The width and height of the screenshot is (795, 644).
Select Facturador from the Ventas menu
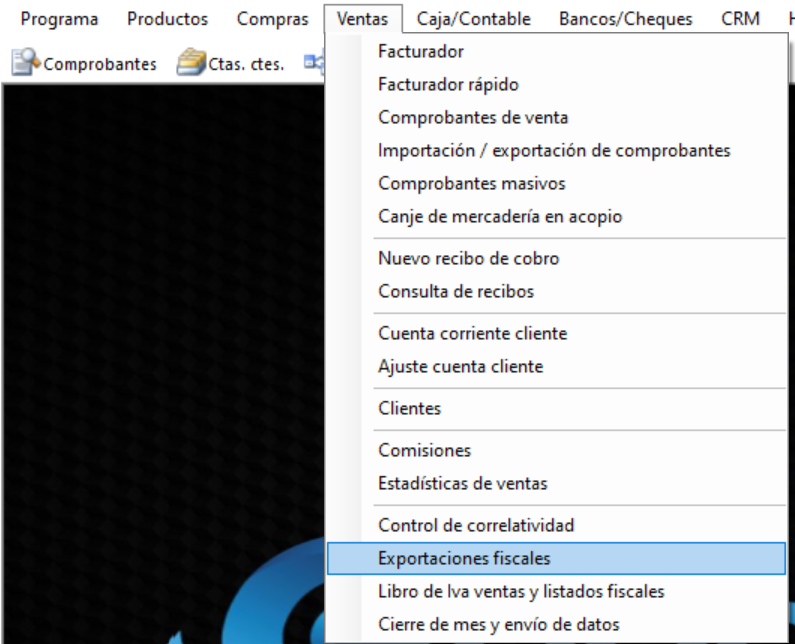coord(421,52)
